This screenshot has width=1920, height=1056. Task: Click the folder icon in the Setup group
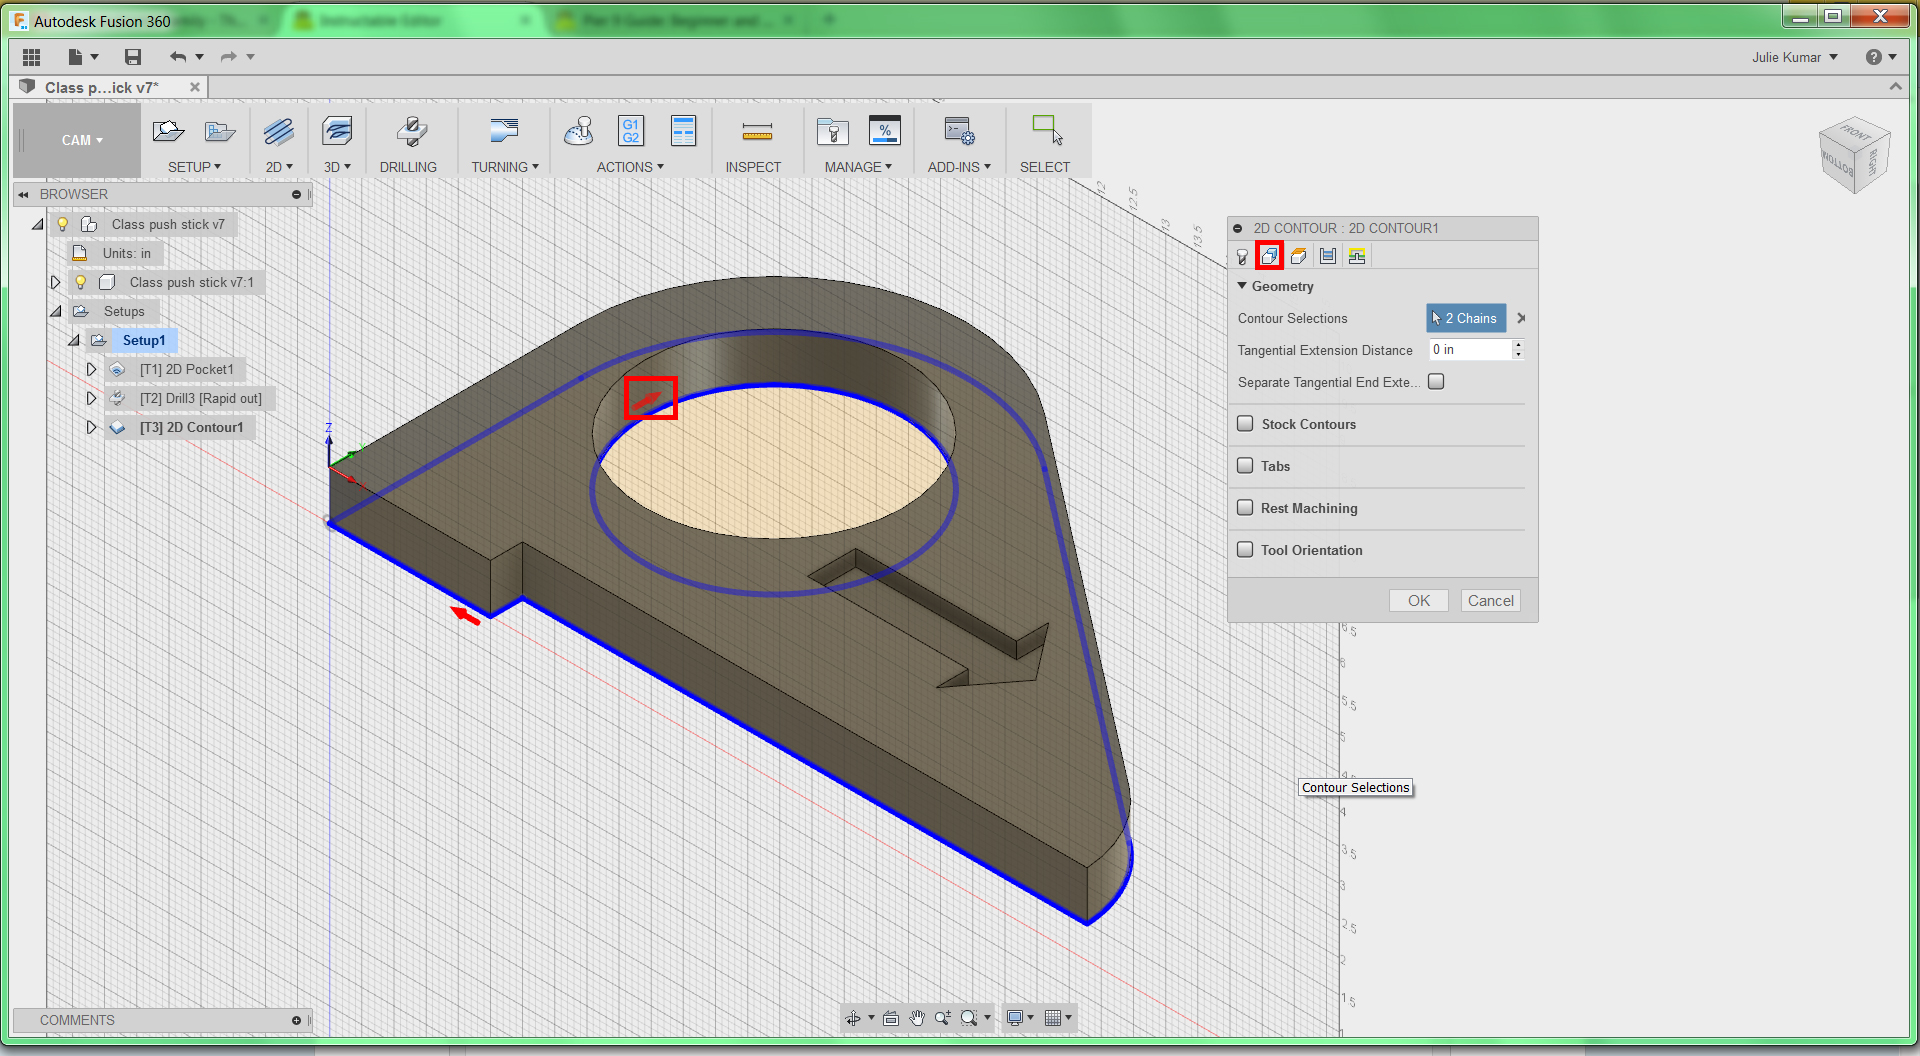click(x=220, y=131)
